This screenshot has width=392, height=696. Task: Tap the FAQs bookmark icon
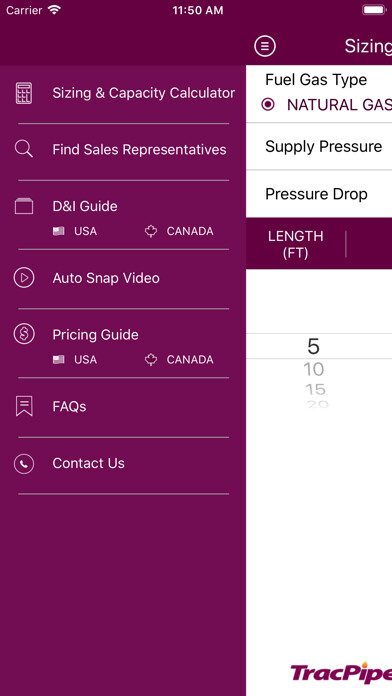tap(24, 406)
